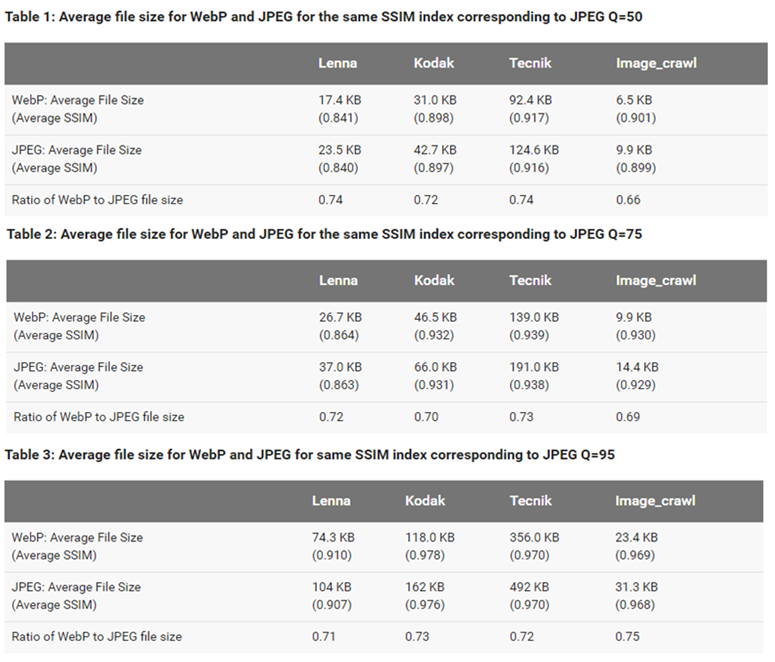Select the 492 KB JPEG Tecnik cell

[x=529, y=587]
